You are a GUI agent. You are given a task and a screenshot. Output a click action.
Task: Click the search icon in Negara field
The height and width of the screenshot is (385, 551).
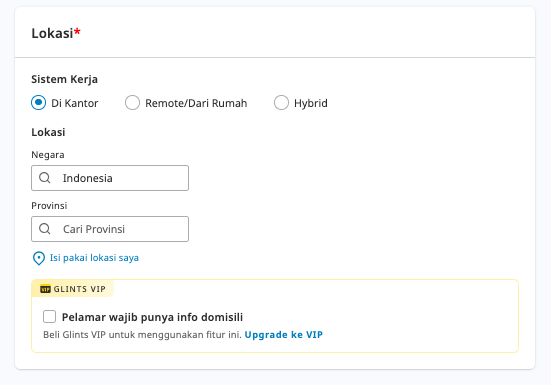45,178
